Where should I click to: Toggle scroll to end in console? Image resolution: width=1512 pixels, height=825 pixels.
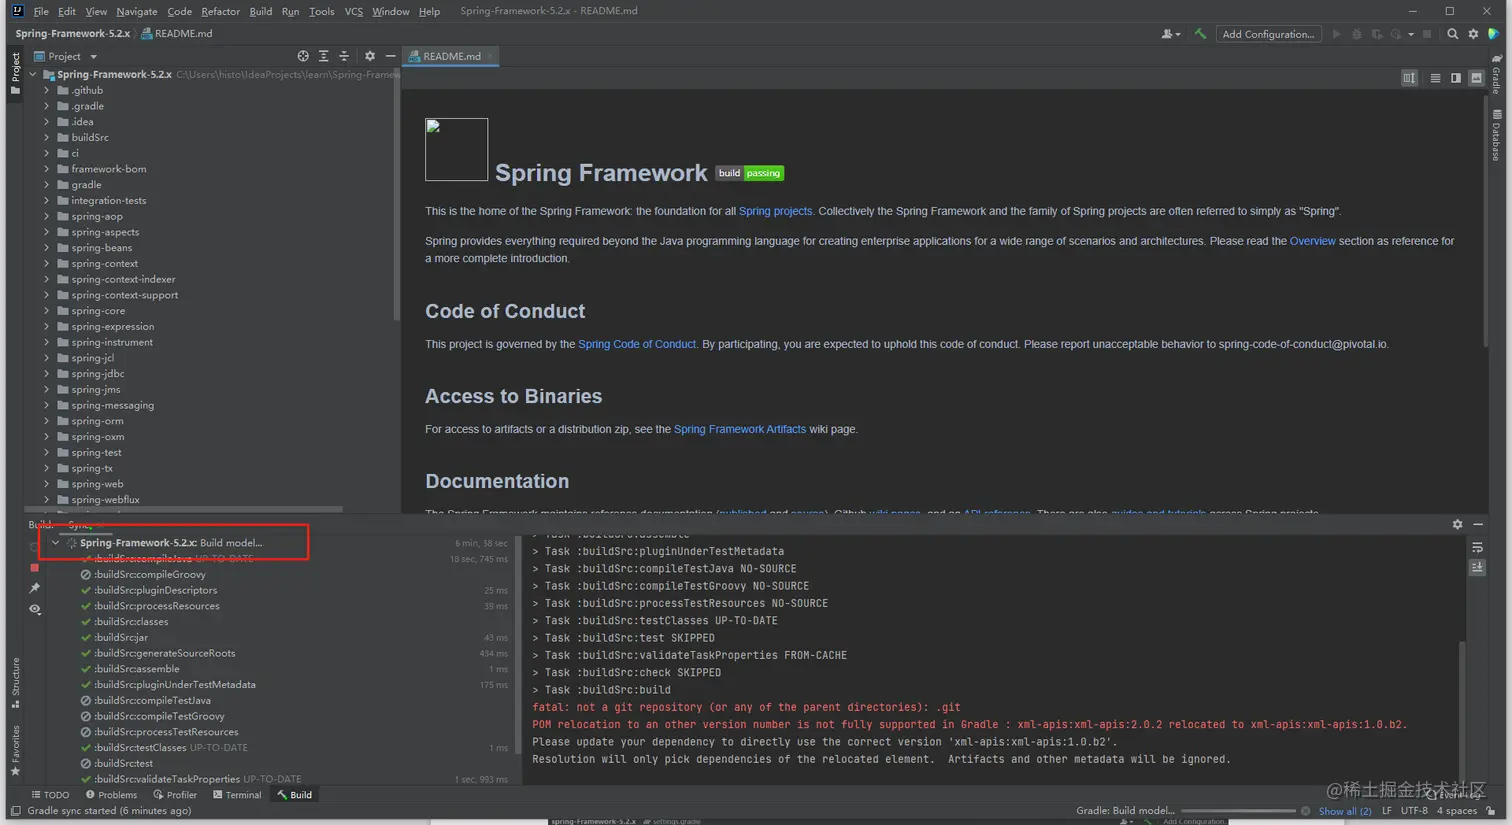(1477, 567)
